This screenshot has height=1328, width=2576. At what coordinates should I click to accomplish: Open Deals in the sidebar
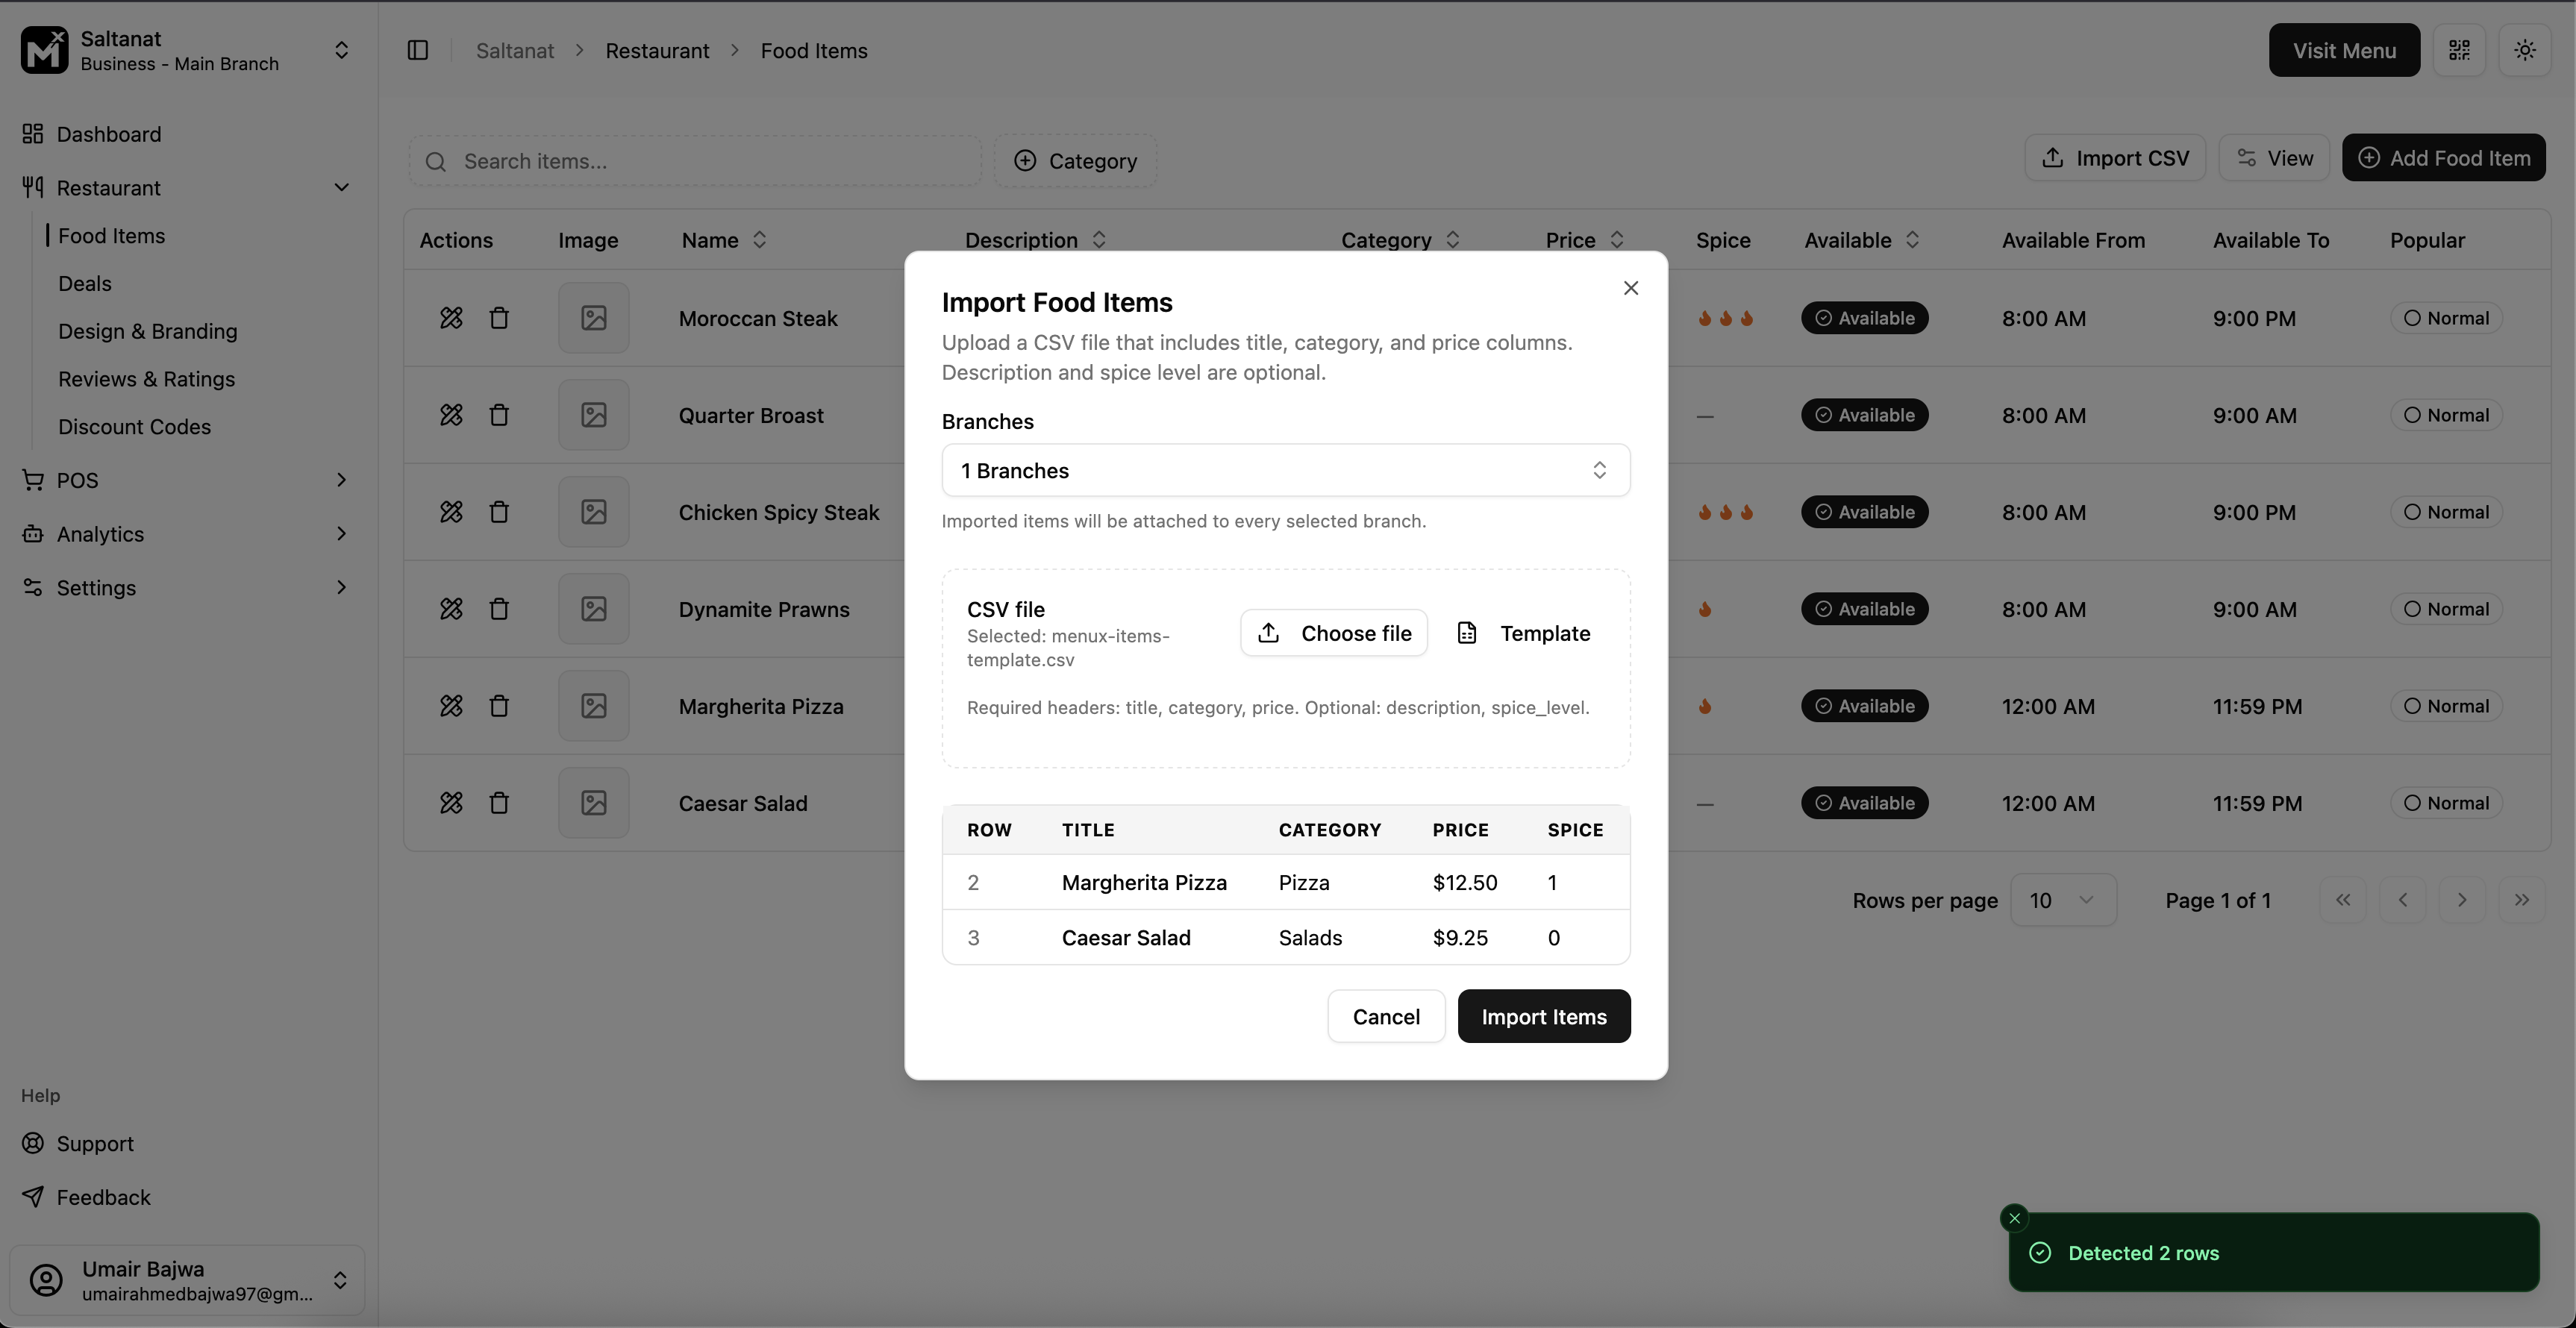pos(85,284)
